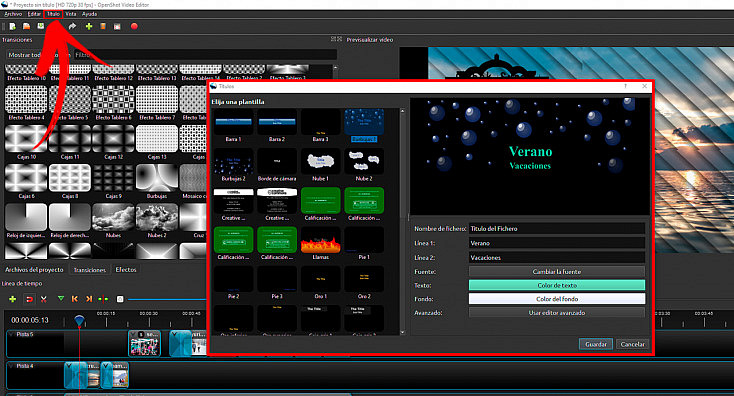
Task: Collapse Pista 4 track arrow
Action: [11, 366]
